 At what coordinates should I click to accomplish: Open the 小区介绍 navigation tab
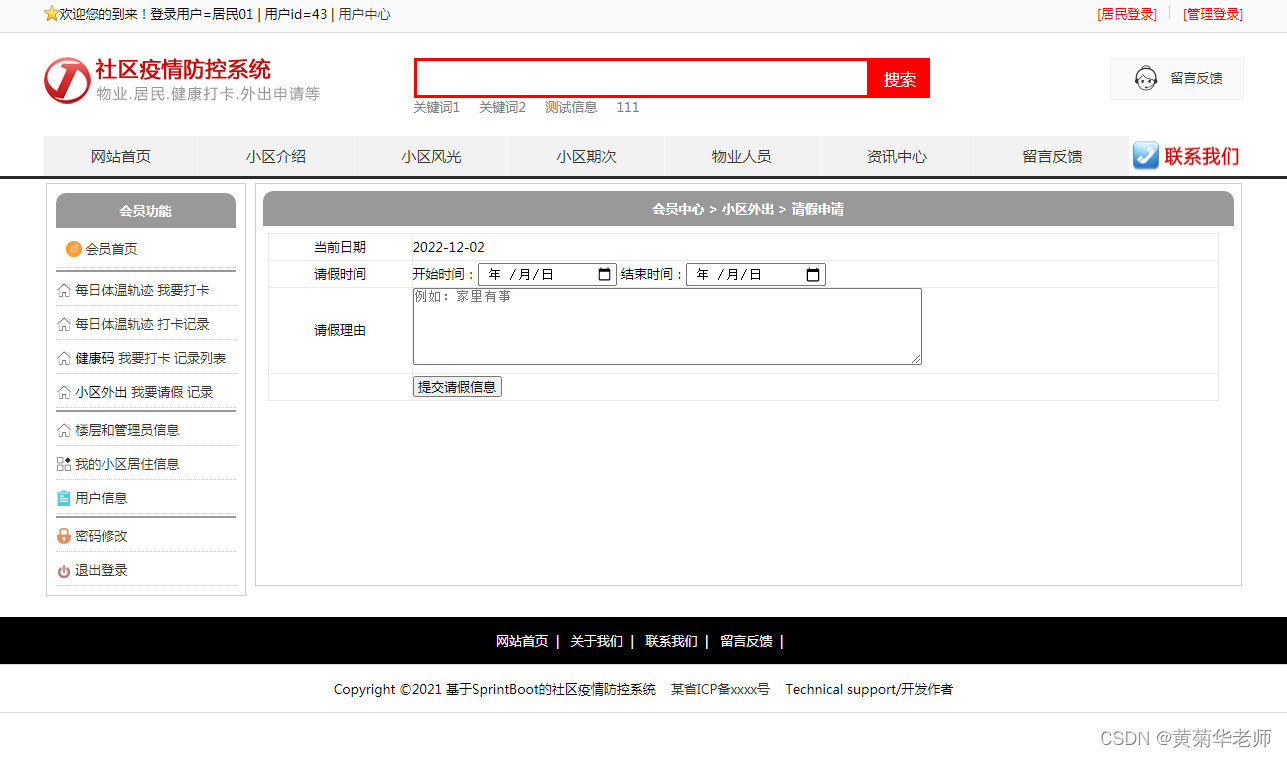(x=276, y=156)
